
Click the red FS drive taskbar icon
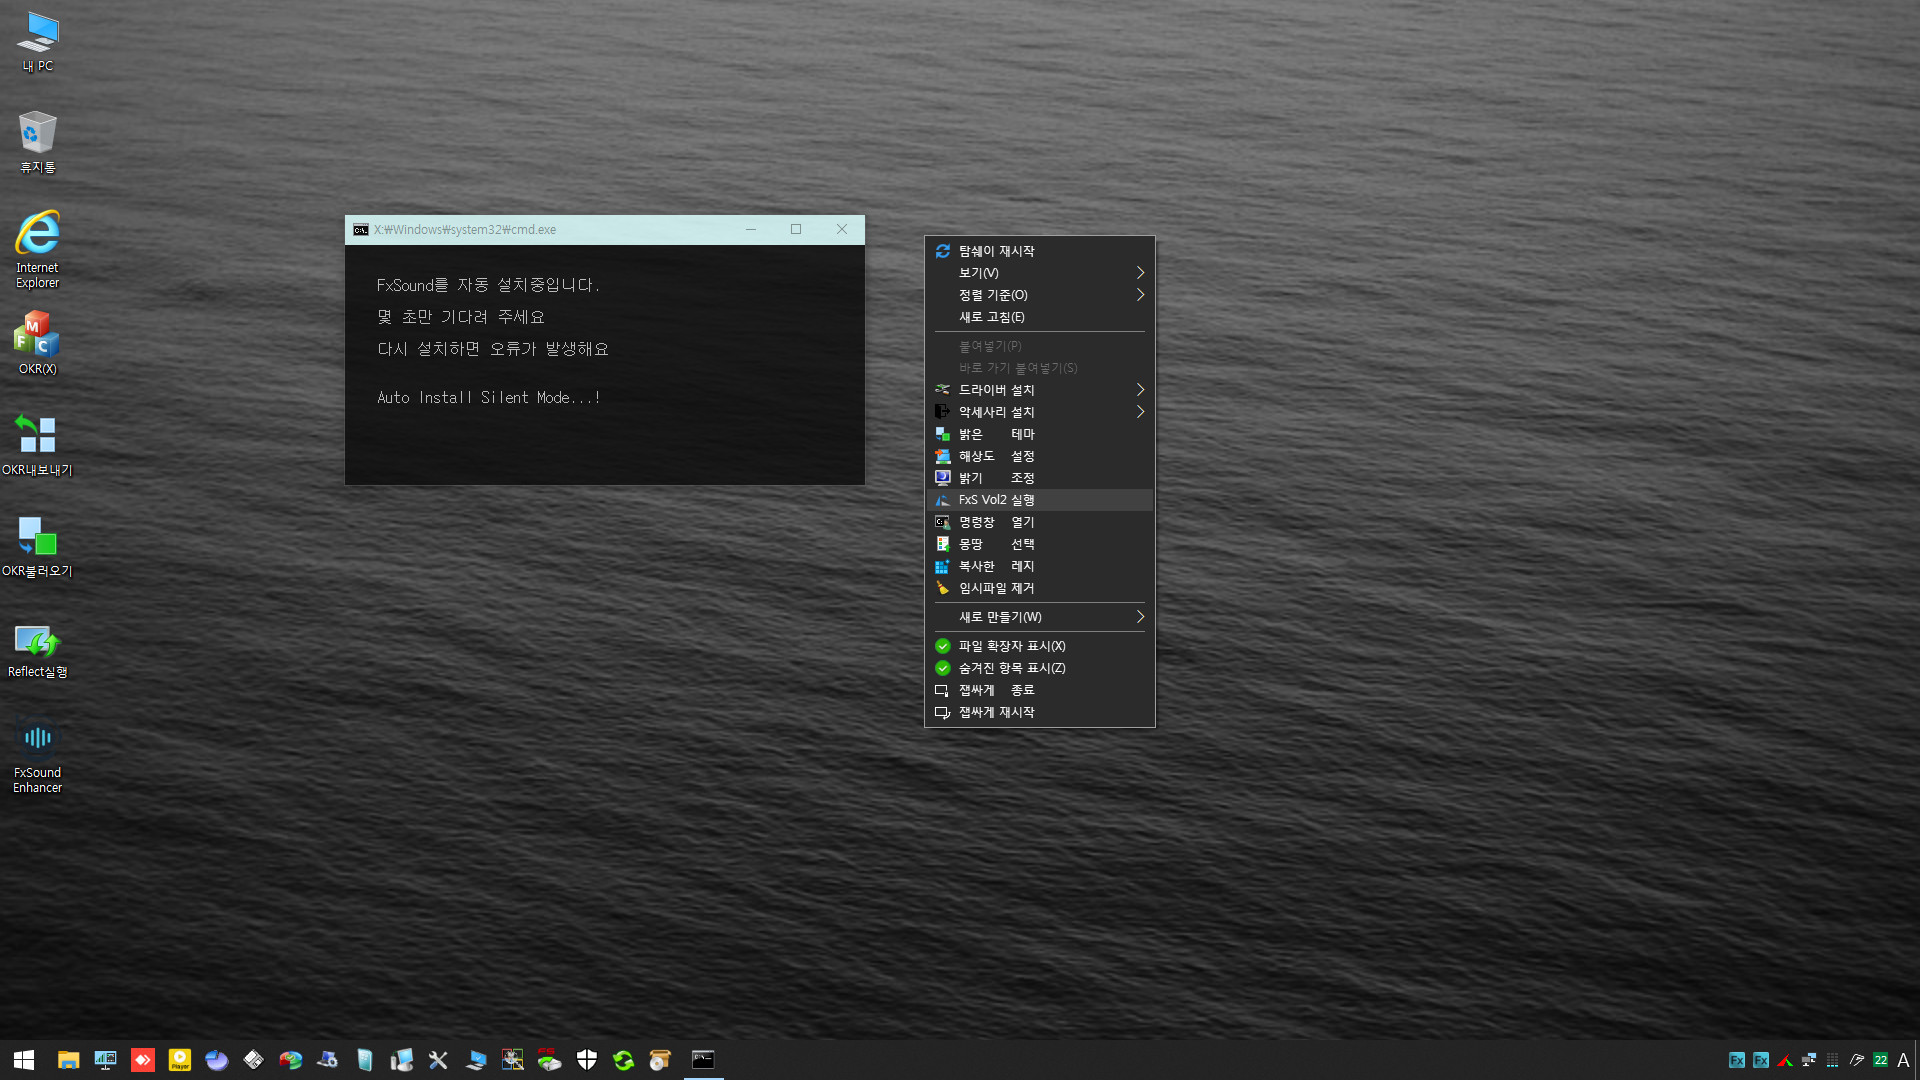tap(549, 1060)
